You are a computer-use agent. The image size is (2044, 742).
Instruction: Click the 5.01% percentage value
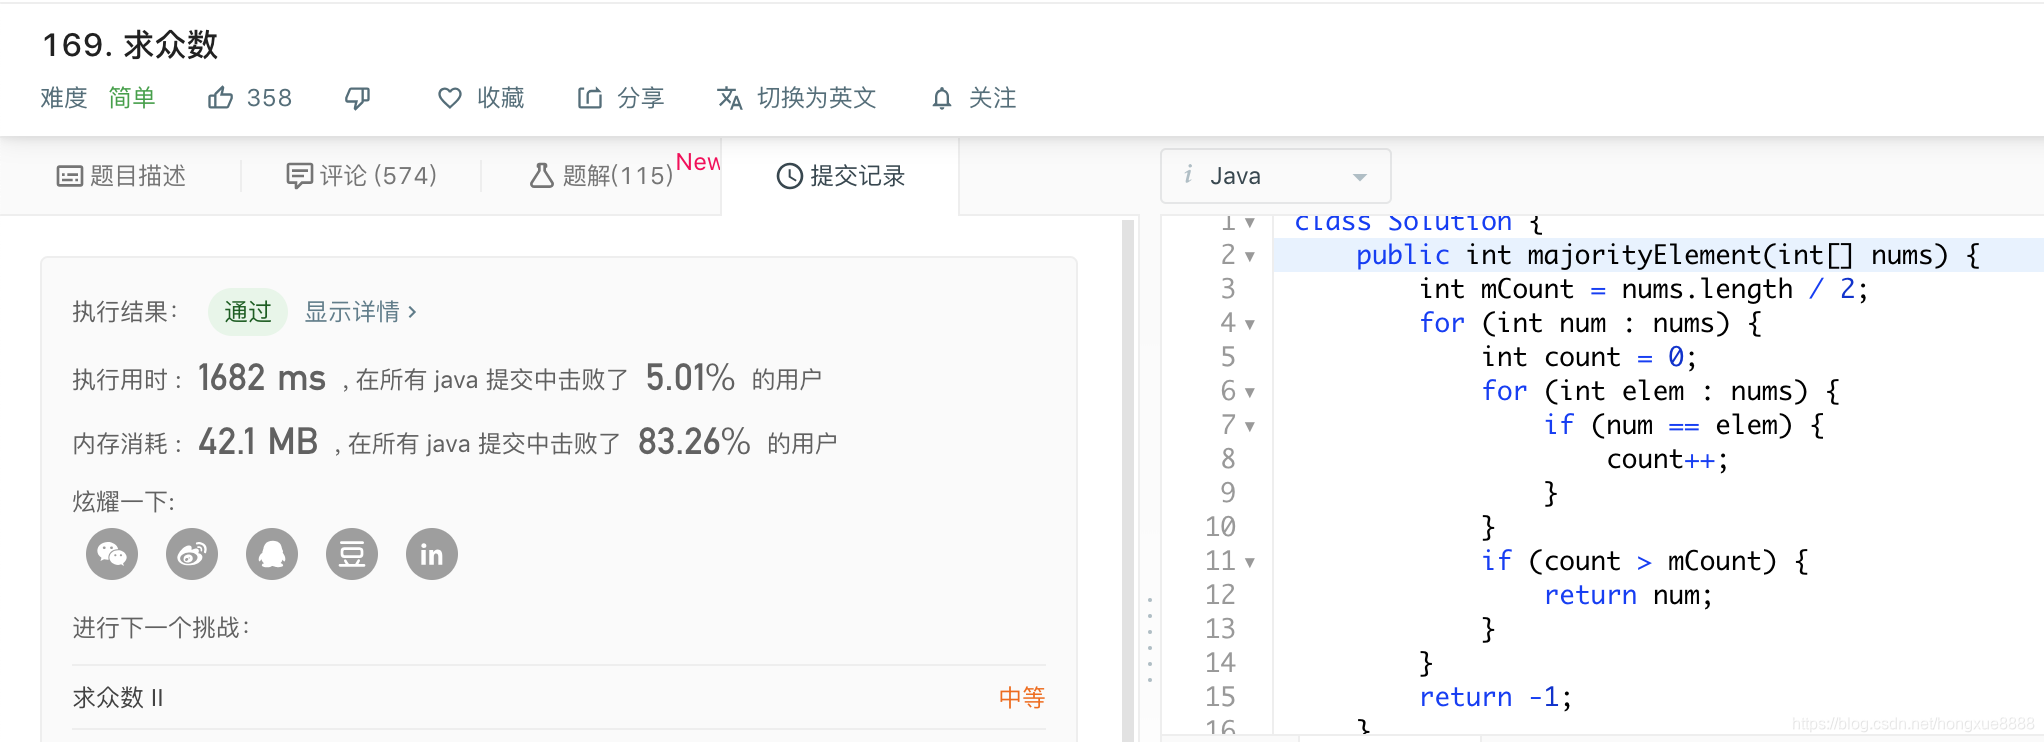pos(690,378)
